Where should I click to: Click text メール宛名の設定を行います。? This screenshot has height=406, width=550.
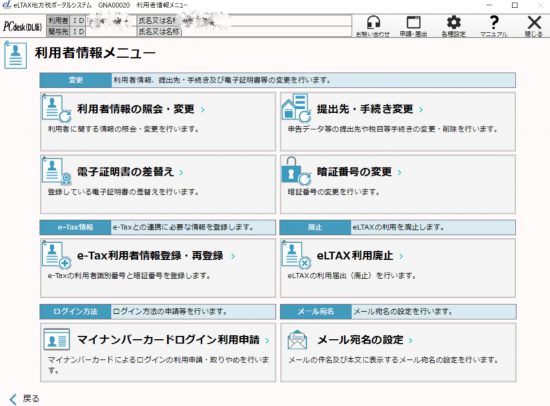(403, 312)
